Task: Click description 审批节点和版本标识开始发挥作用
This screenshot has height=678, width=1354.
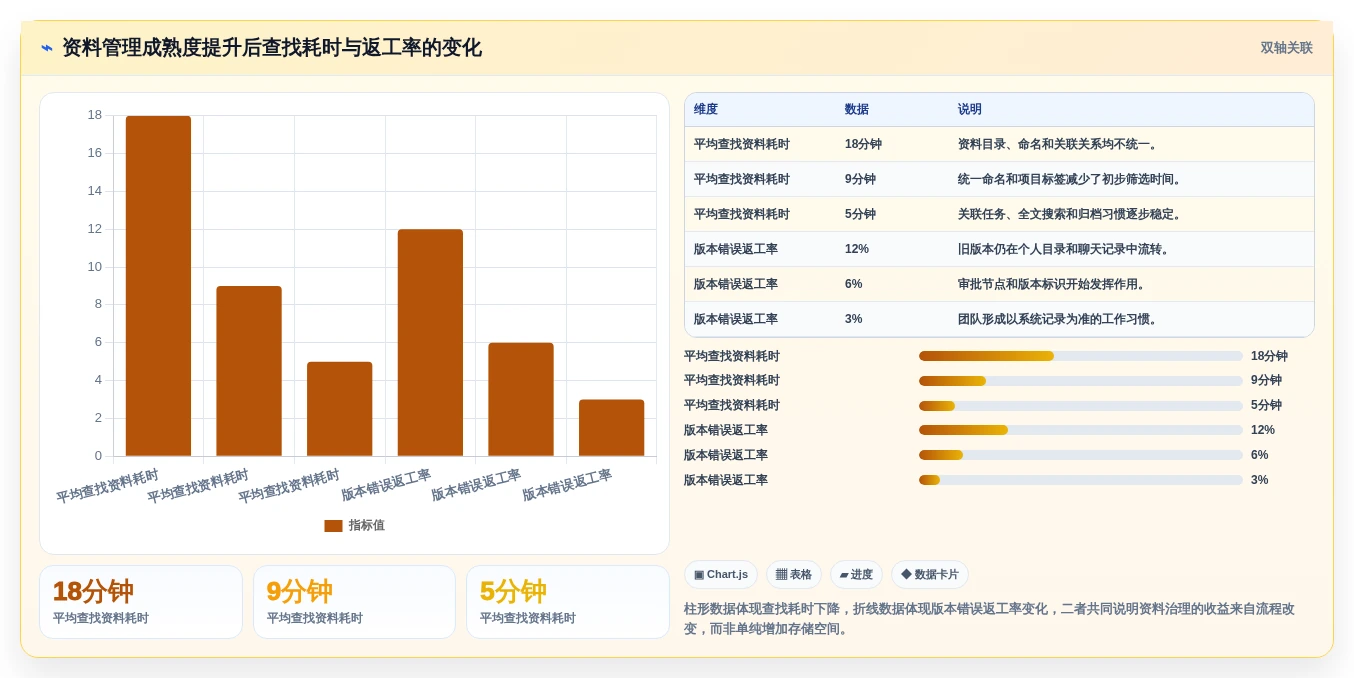Action: [1054, 284]
